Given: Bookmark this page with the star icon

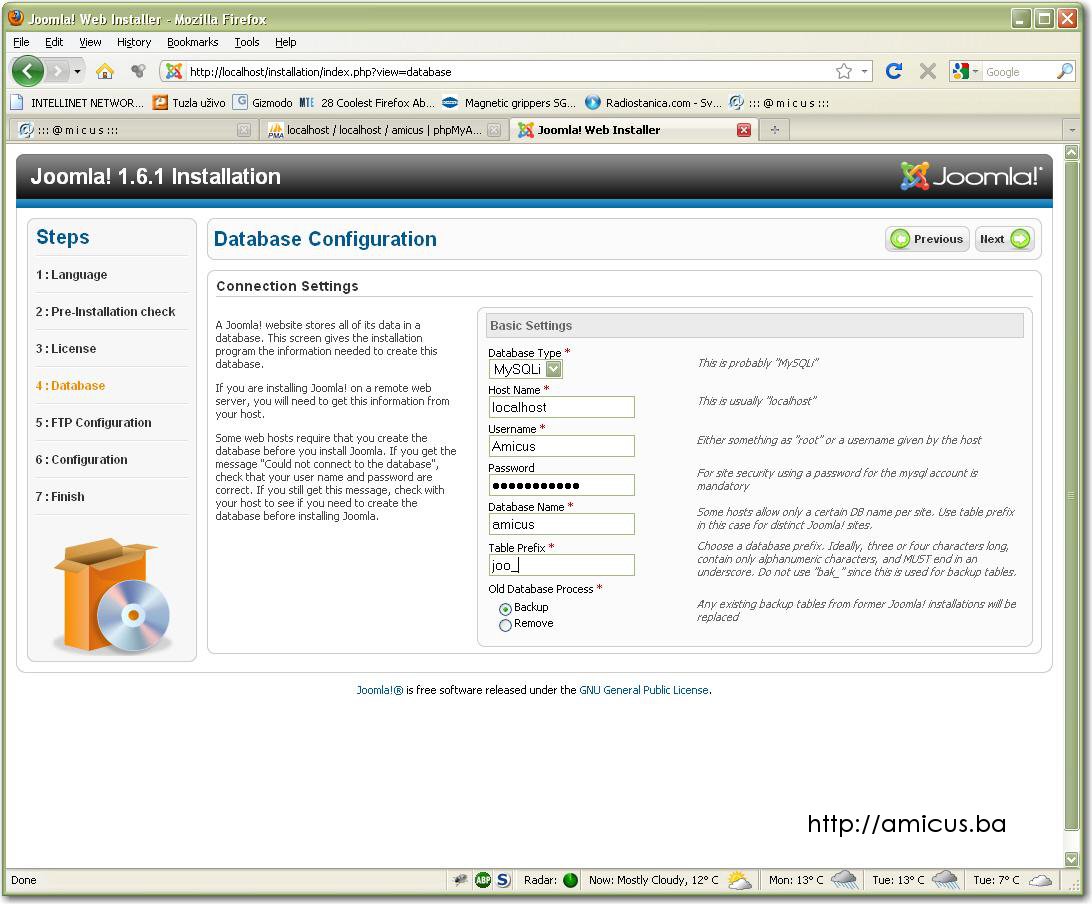Looking at the screenshot, I should pyautogui.click(x=843, y=71).
